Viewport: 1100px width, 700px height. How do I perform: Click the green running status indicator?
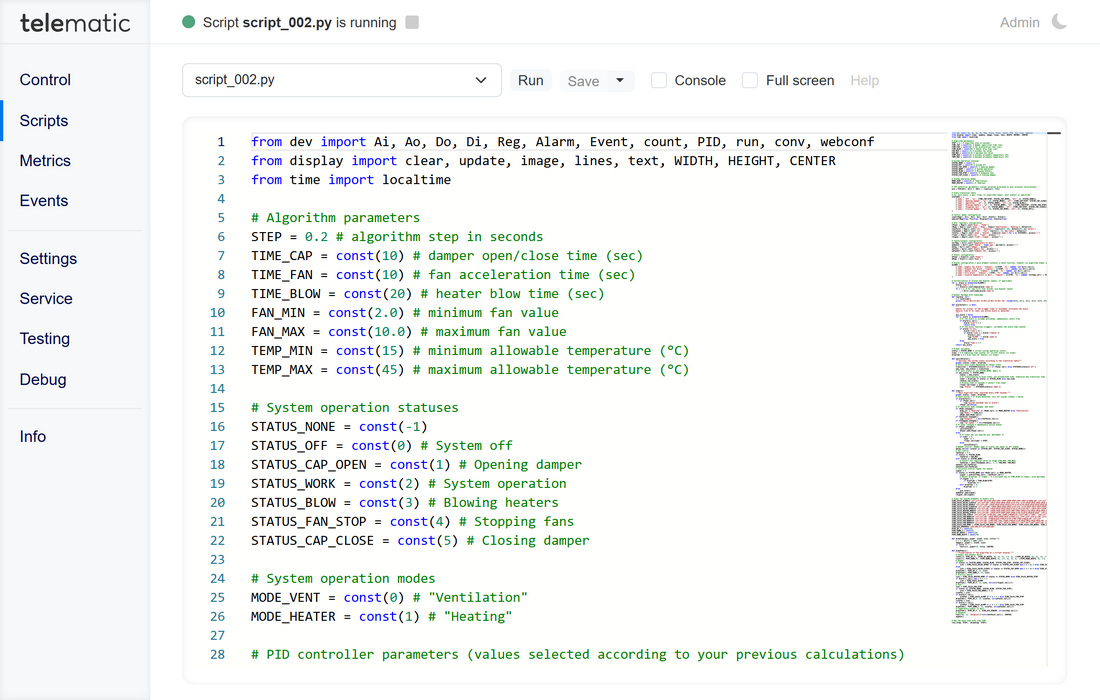coord(189,23)
